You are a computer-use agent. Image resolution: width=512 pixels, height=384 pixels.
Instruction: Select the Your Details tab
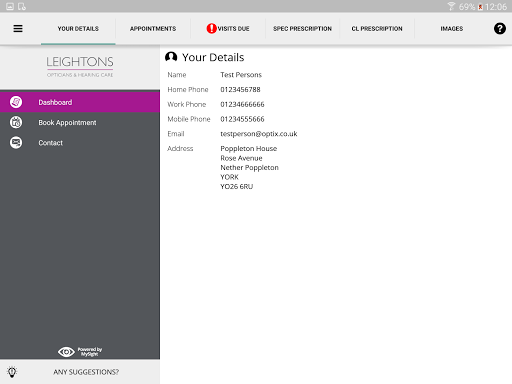(x=78, y=29)
